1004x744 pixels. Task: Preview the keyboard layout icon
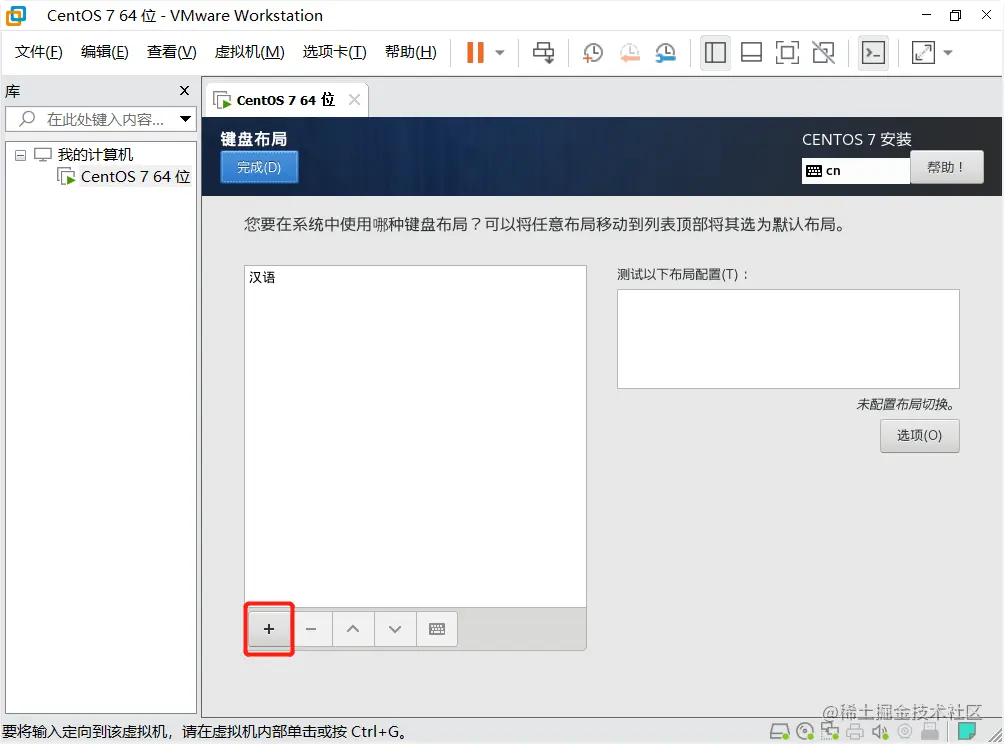[x=437, y=629]
